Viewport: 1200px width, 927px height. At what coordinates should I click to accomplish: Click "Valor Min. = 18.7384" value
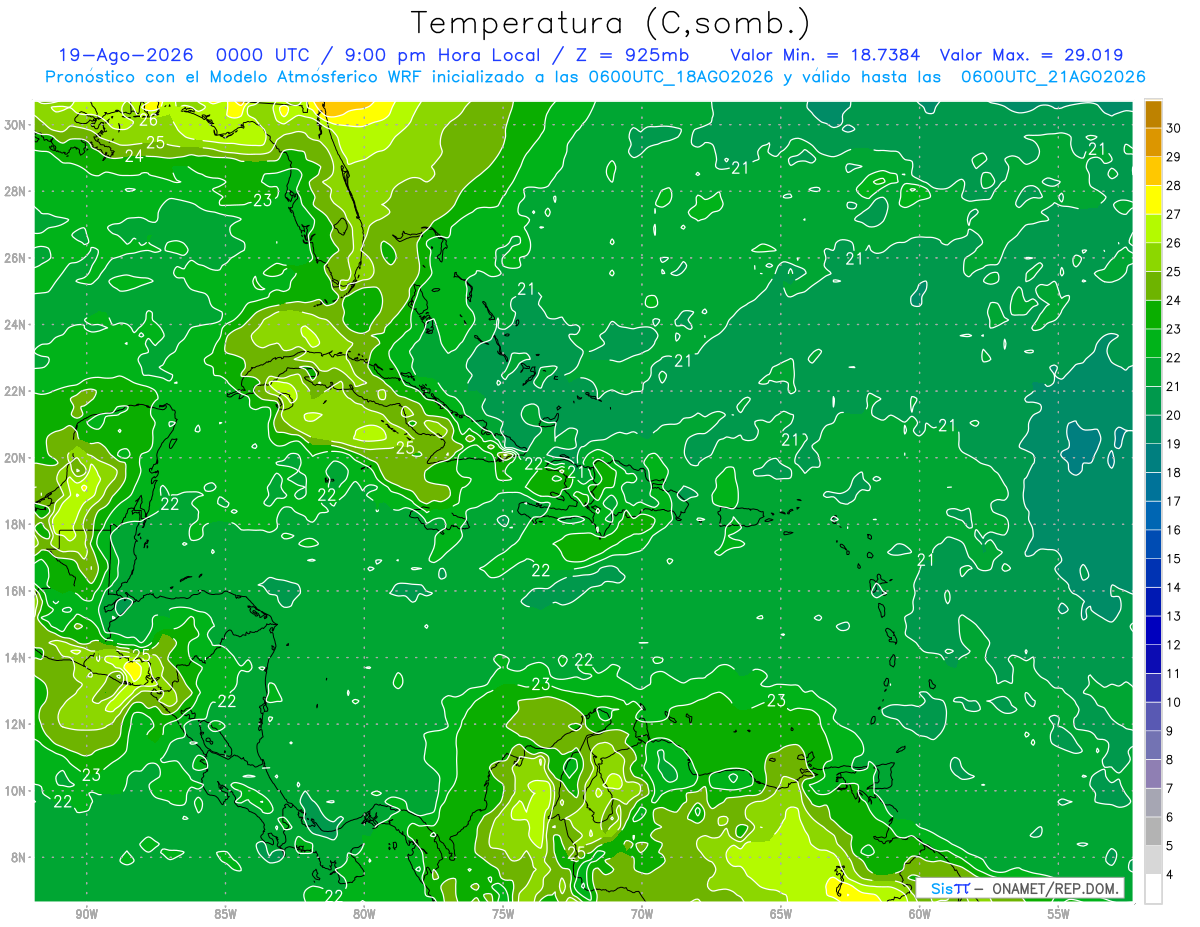(825, 55)
